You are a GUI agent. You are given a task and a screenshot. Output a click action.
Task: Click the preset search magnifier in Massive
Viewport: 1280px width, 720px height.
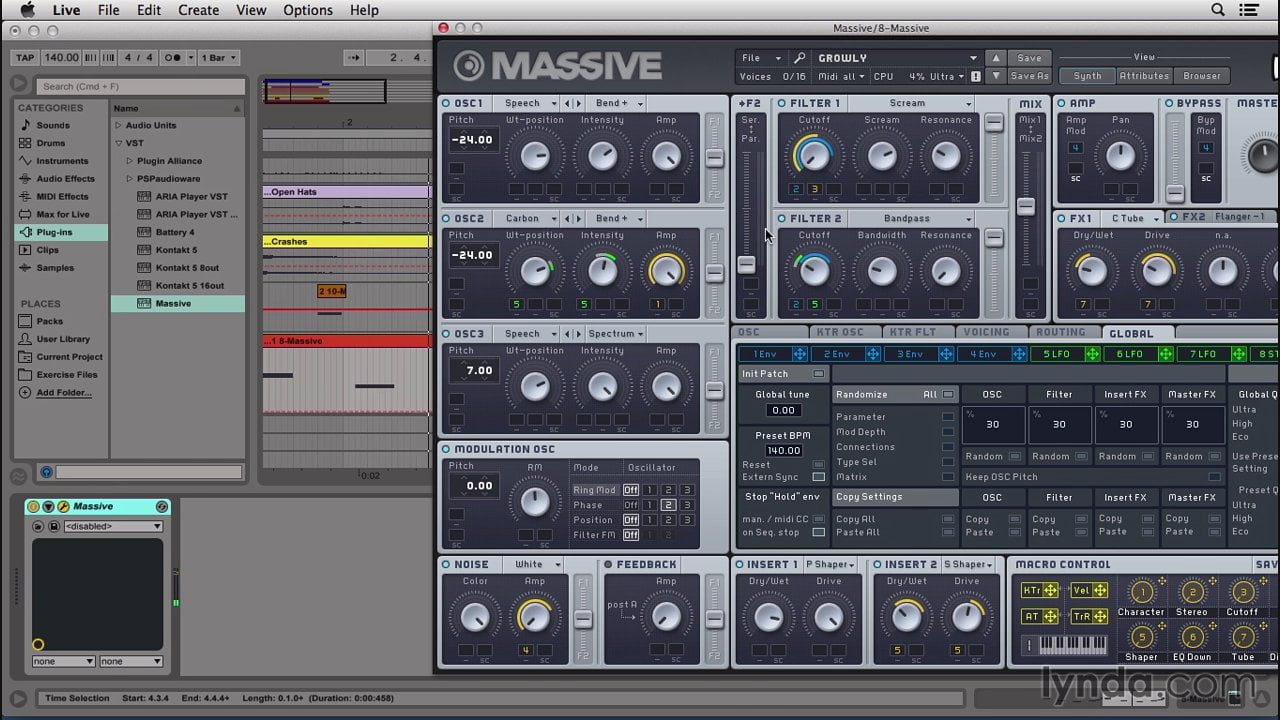(x=800, y=58)
